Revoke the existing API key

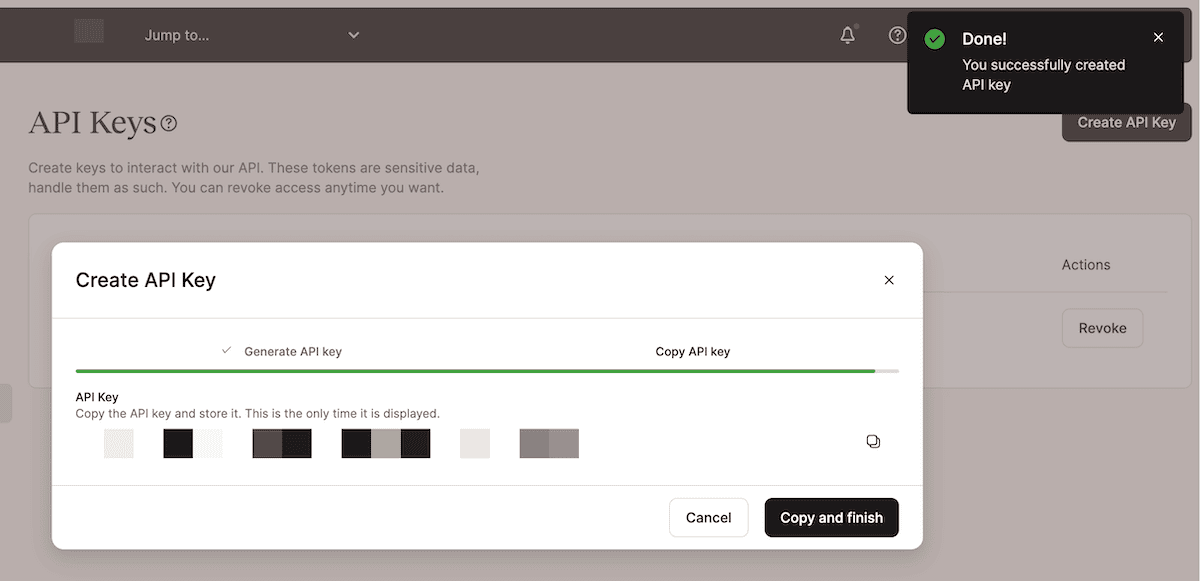click(1102, 328)
